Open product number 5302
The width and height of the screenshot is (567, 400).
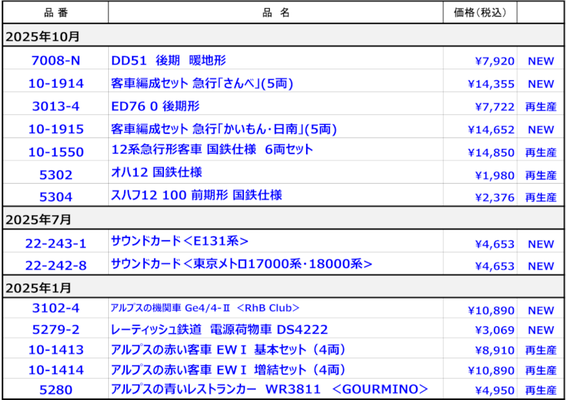pos(56,175)
